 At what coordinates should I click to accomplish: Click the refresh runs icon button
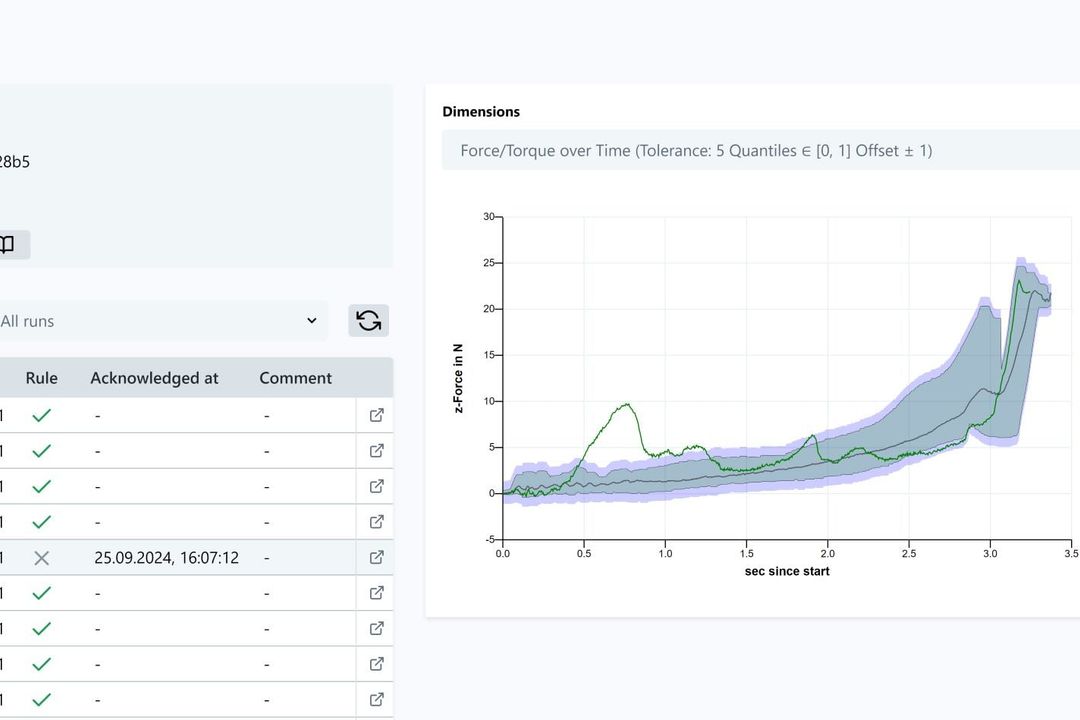(x=368, y=320)
